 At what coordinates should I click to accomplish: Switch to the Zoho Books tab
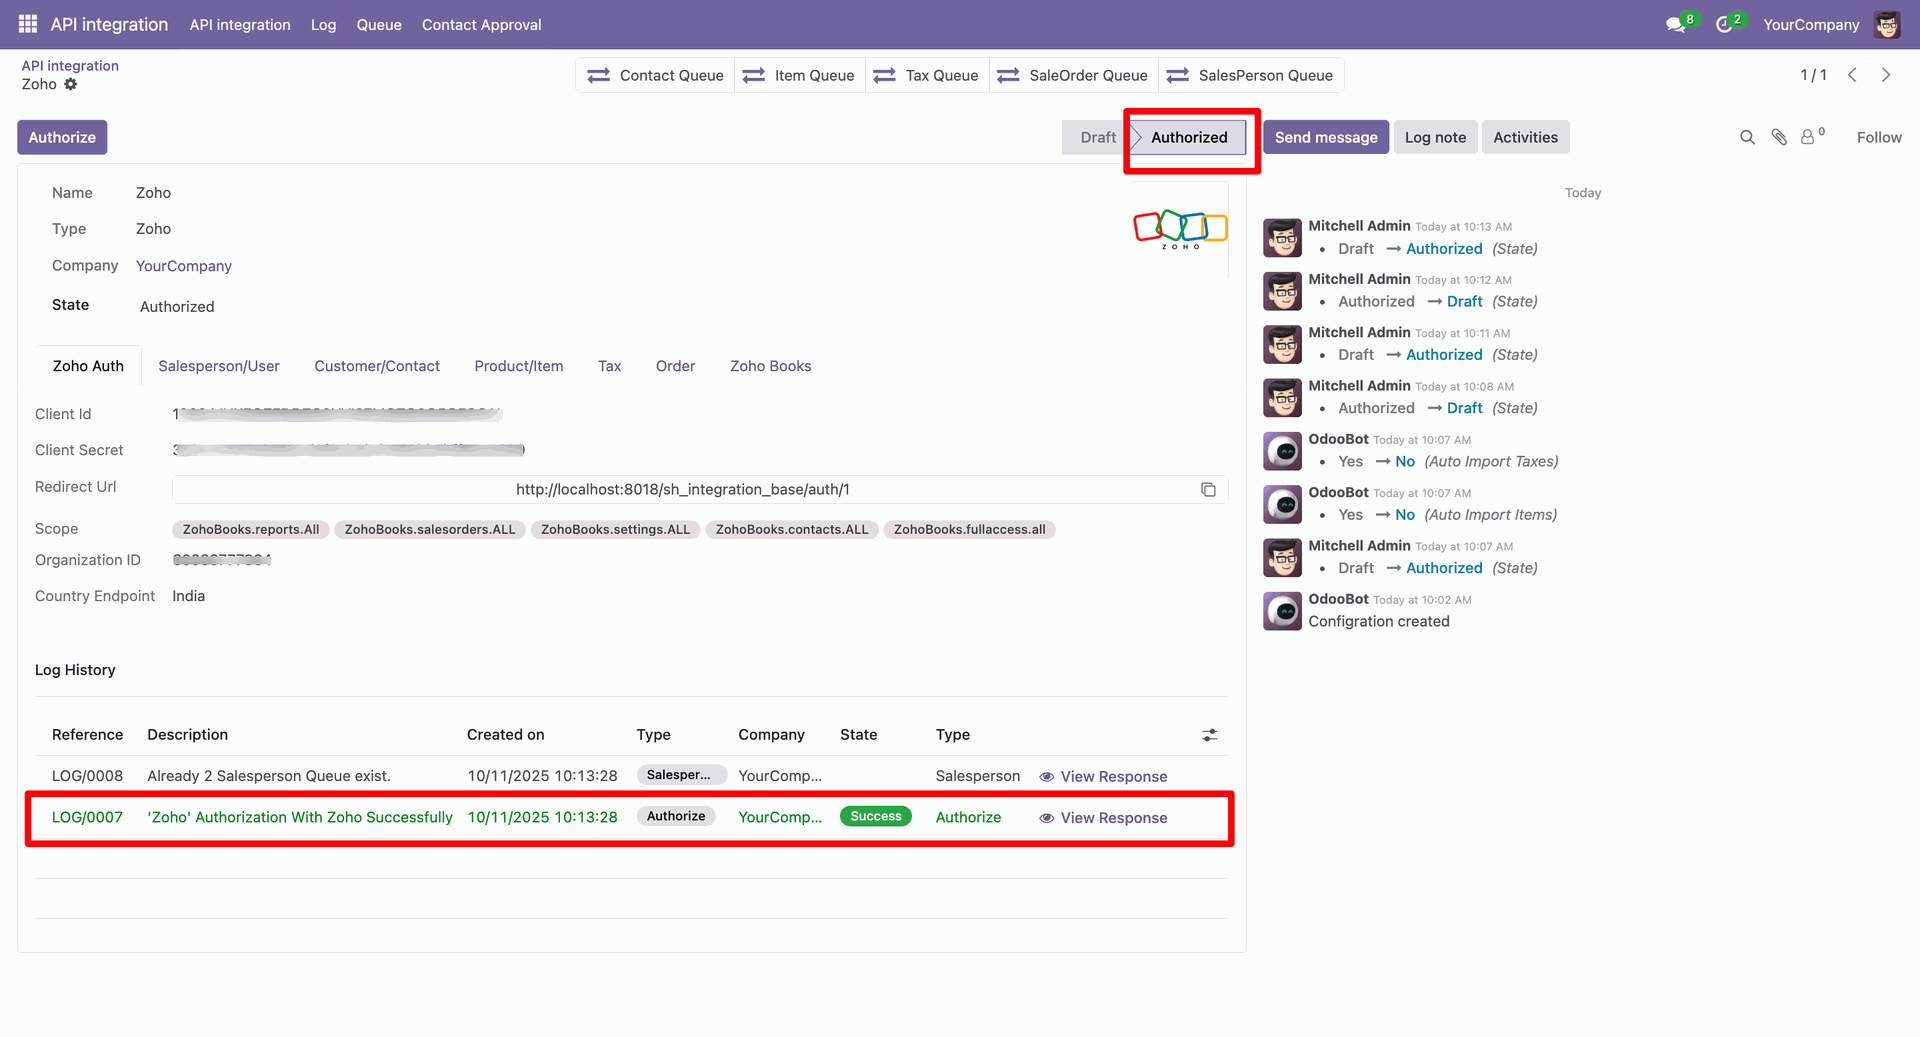pyautogui.click(x=770, y=366)
